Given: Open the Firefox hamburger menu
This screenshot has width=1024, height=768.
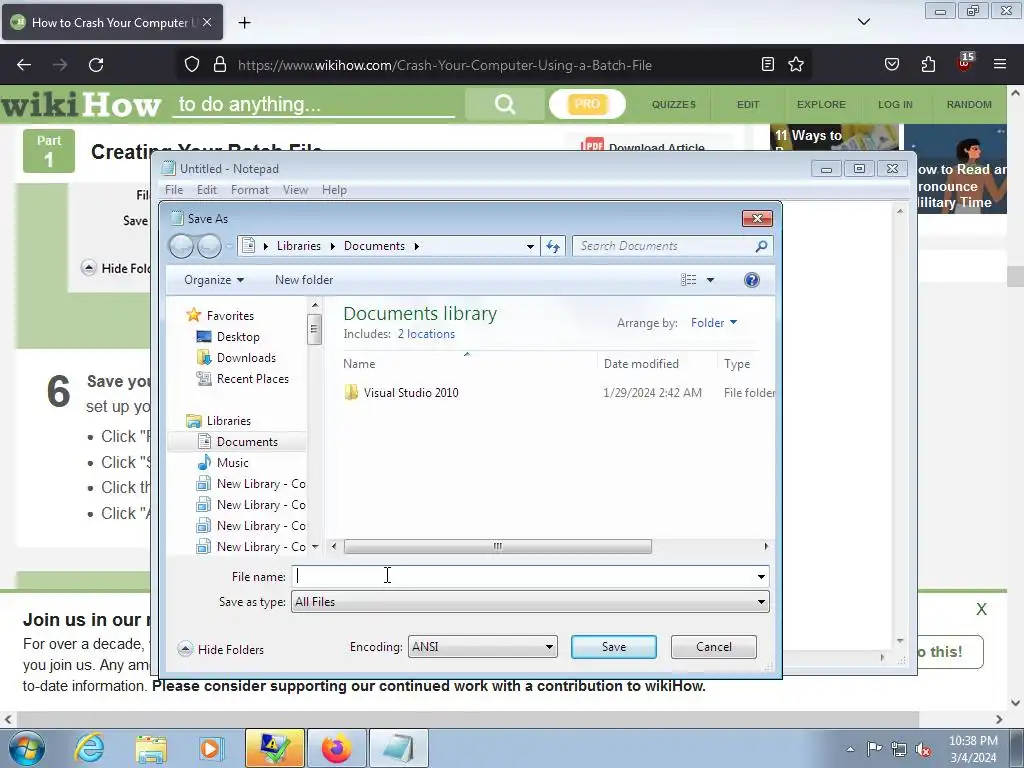Looking at the screenshot, I should [1000, 64].
